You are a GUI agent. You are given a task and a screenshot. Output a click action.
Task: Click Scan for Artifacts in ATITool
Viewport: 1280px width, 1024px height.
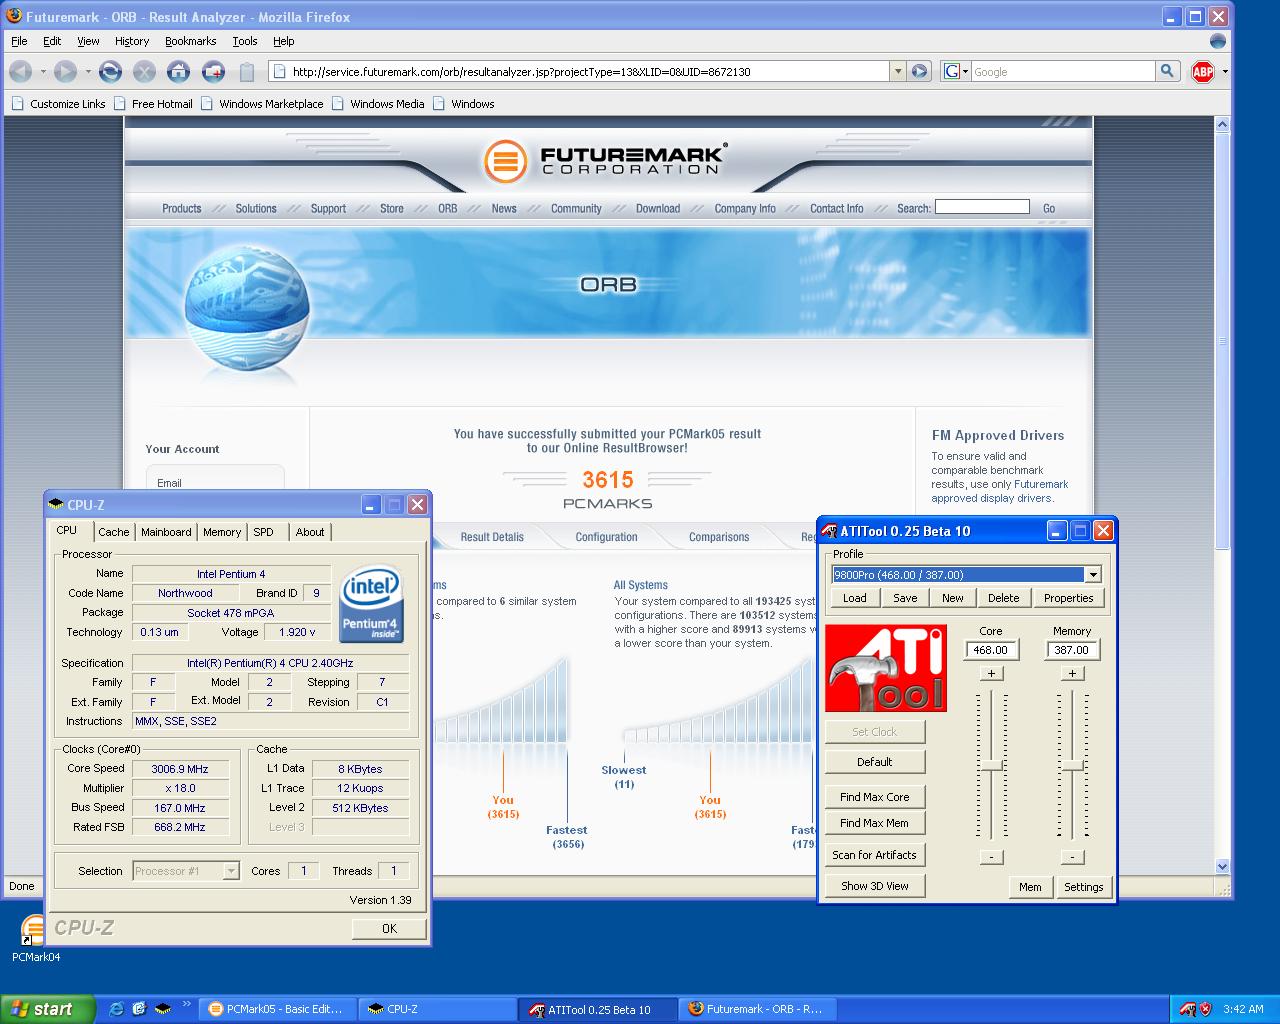(x=875, y=855)
